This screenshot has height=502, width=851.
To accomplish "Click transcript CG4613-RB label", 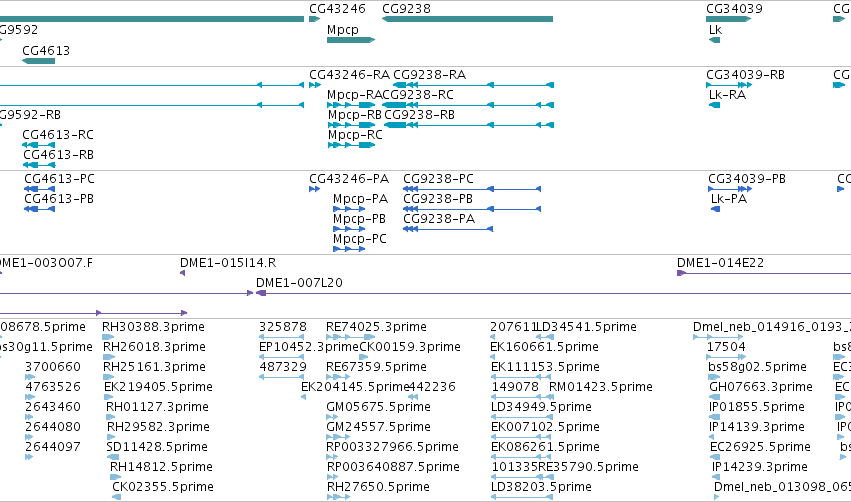I will pos(58,155).
